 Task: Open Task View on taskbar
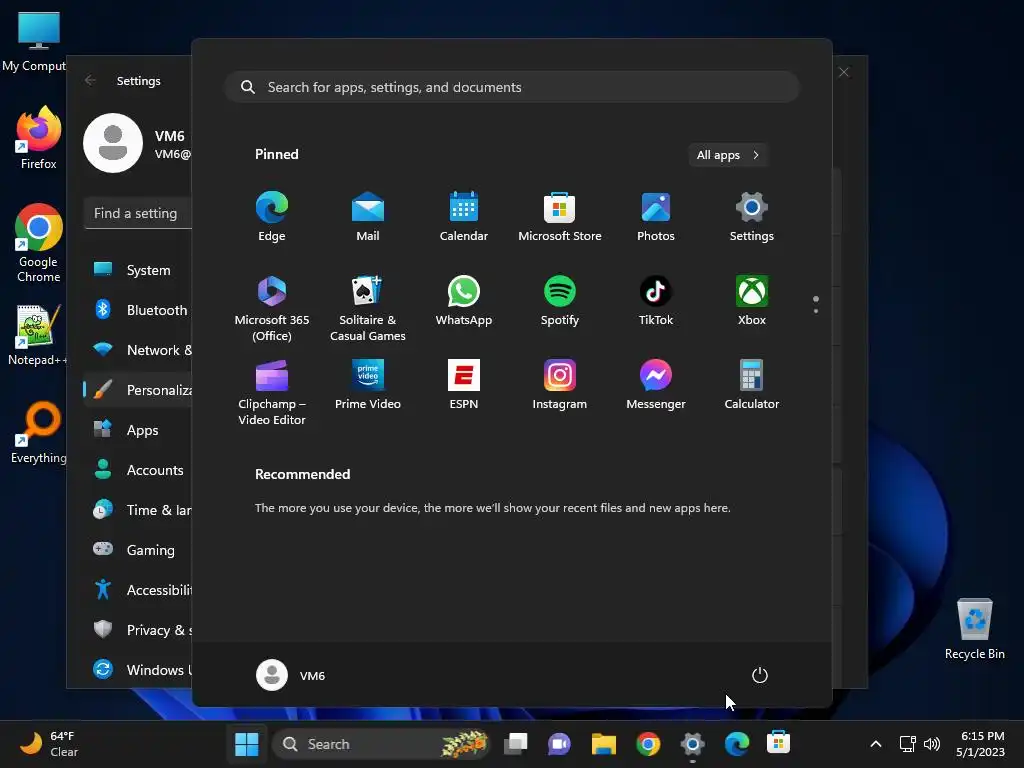[x=515, y=744]
